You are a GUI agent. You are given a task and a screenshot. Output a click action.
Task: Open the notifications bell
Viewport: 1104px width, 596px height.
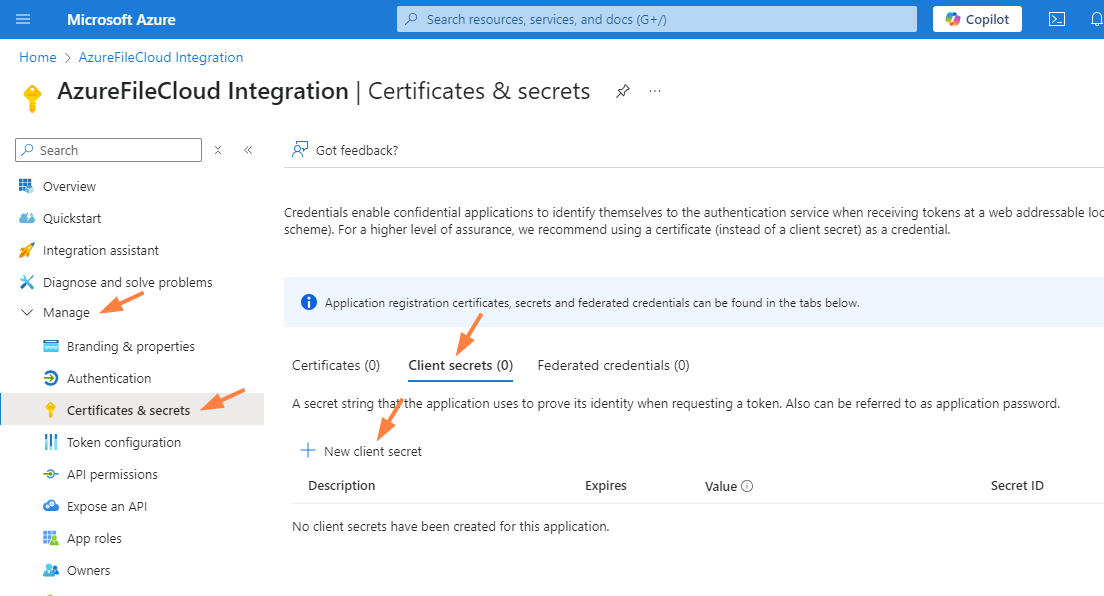pyautogui.click(x=1095, y=19)
